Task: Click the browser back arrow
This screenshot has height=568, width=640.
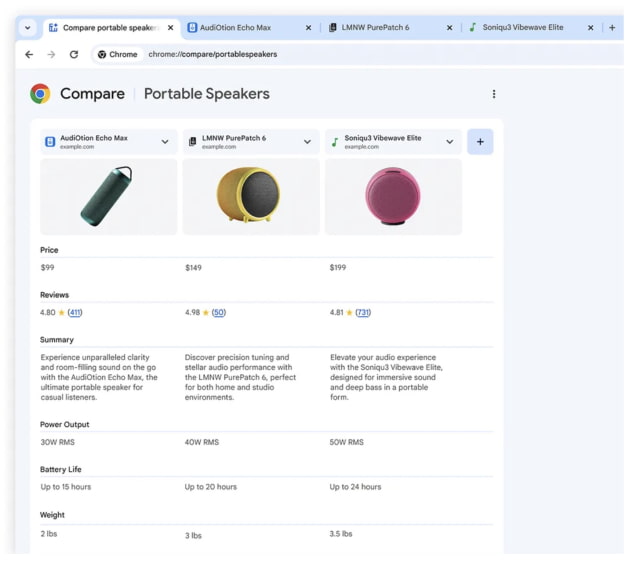Action: [x=29, y=54]
